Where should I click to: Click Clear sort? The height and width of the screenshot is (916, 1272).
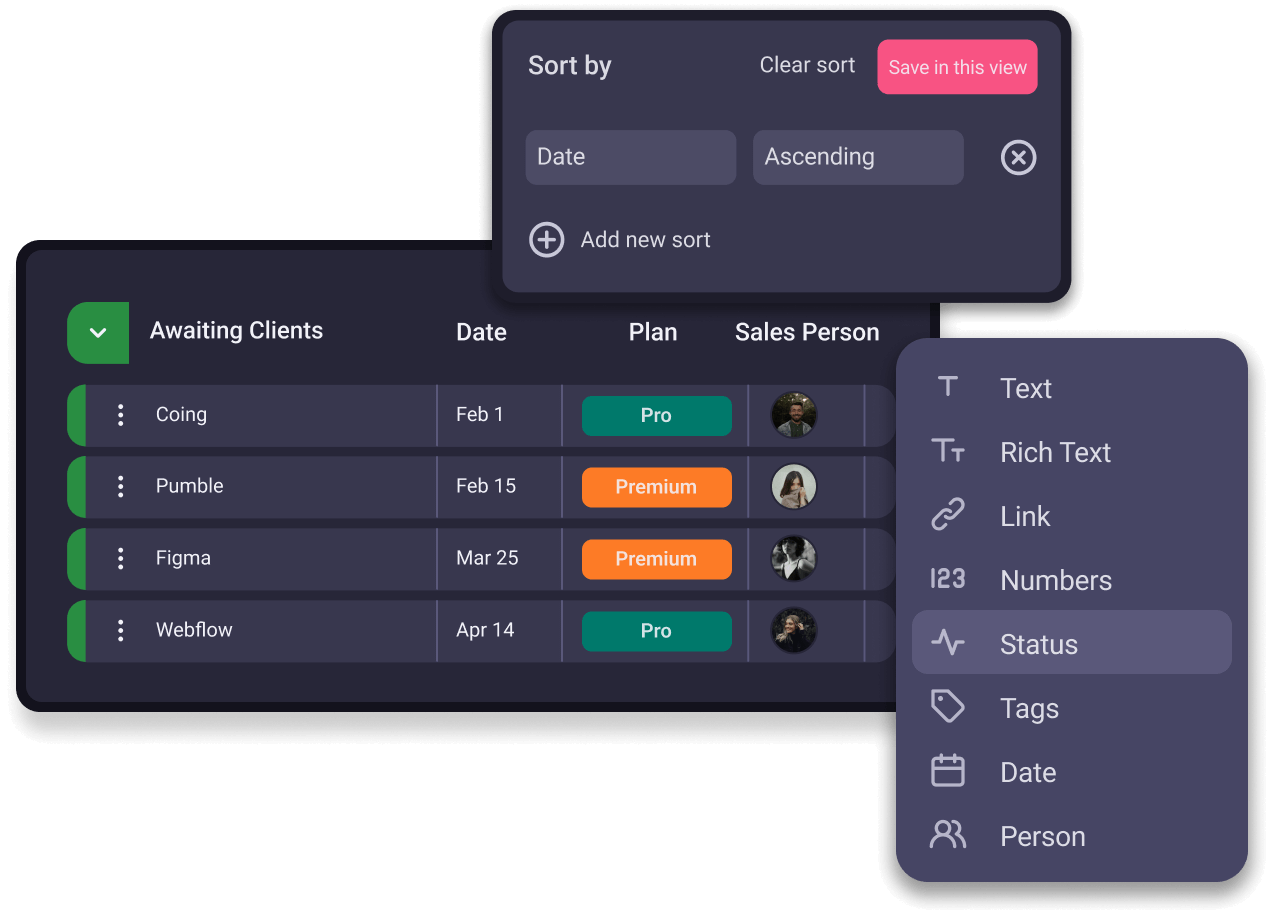(x=807, y=64)
